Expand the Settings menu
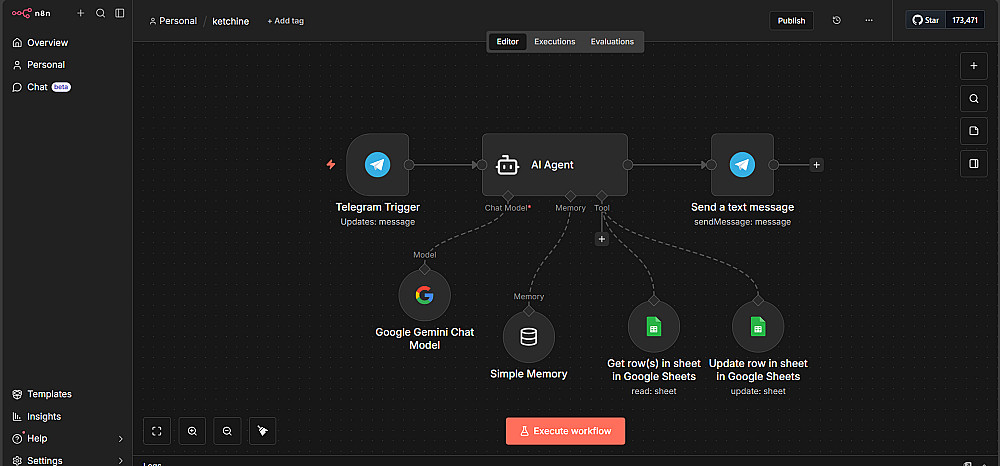 coord(66,460)
